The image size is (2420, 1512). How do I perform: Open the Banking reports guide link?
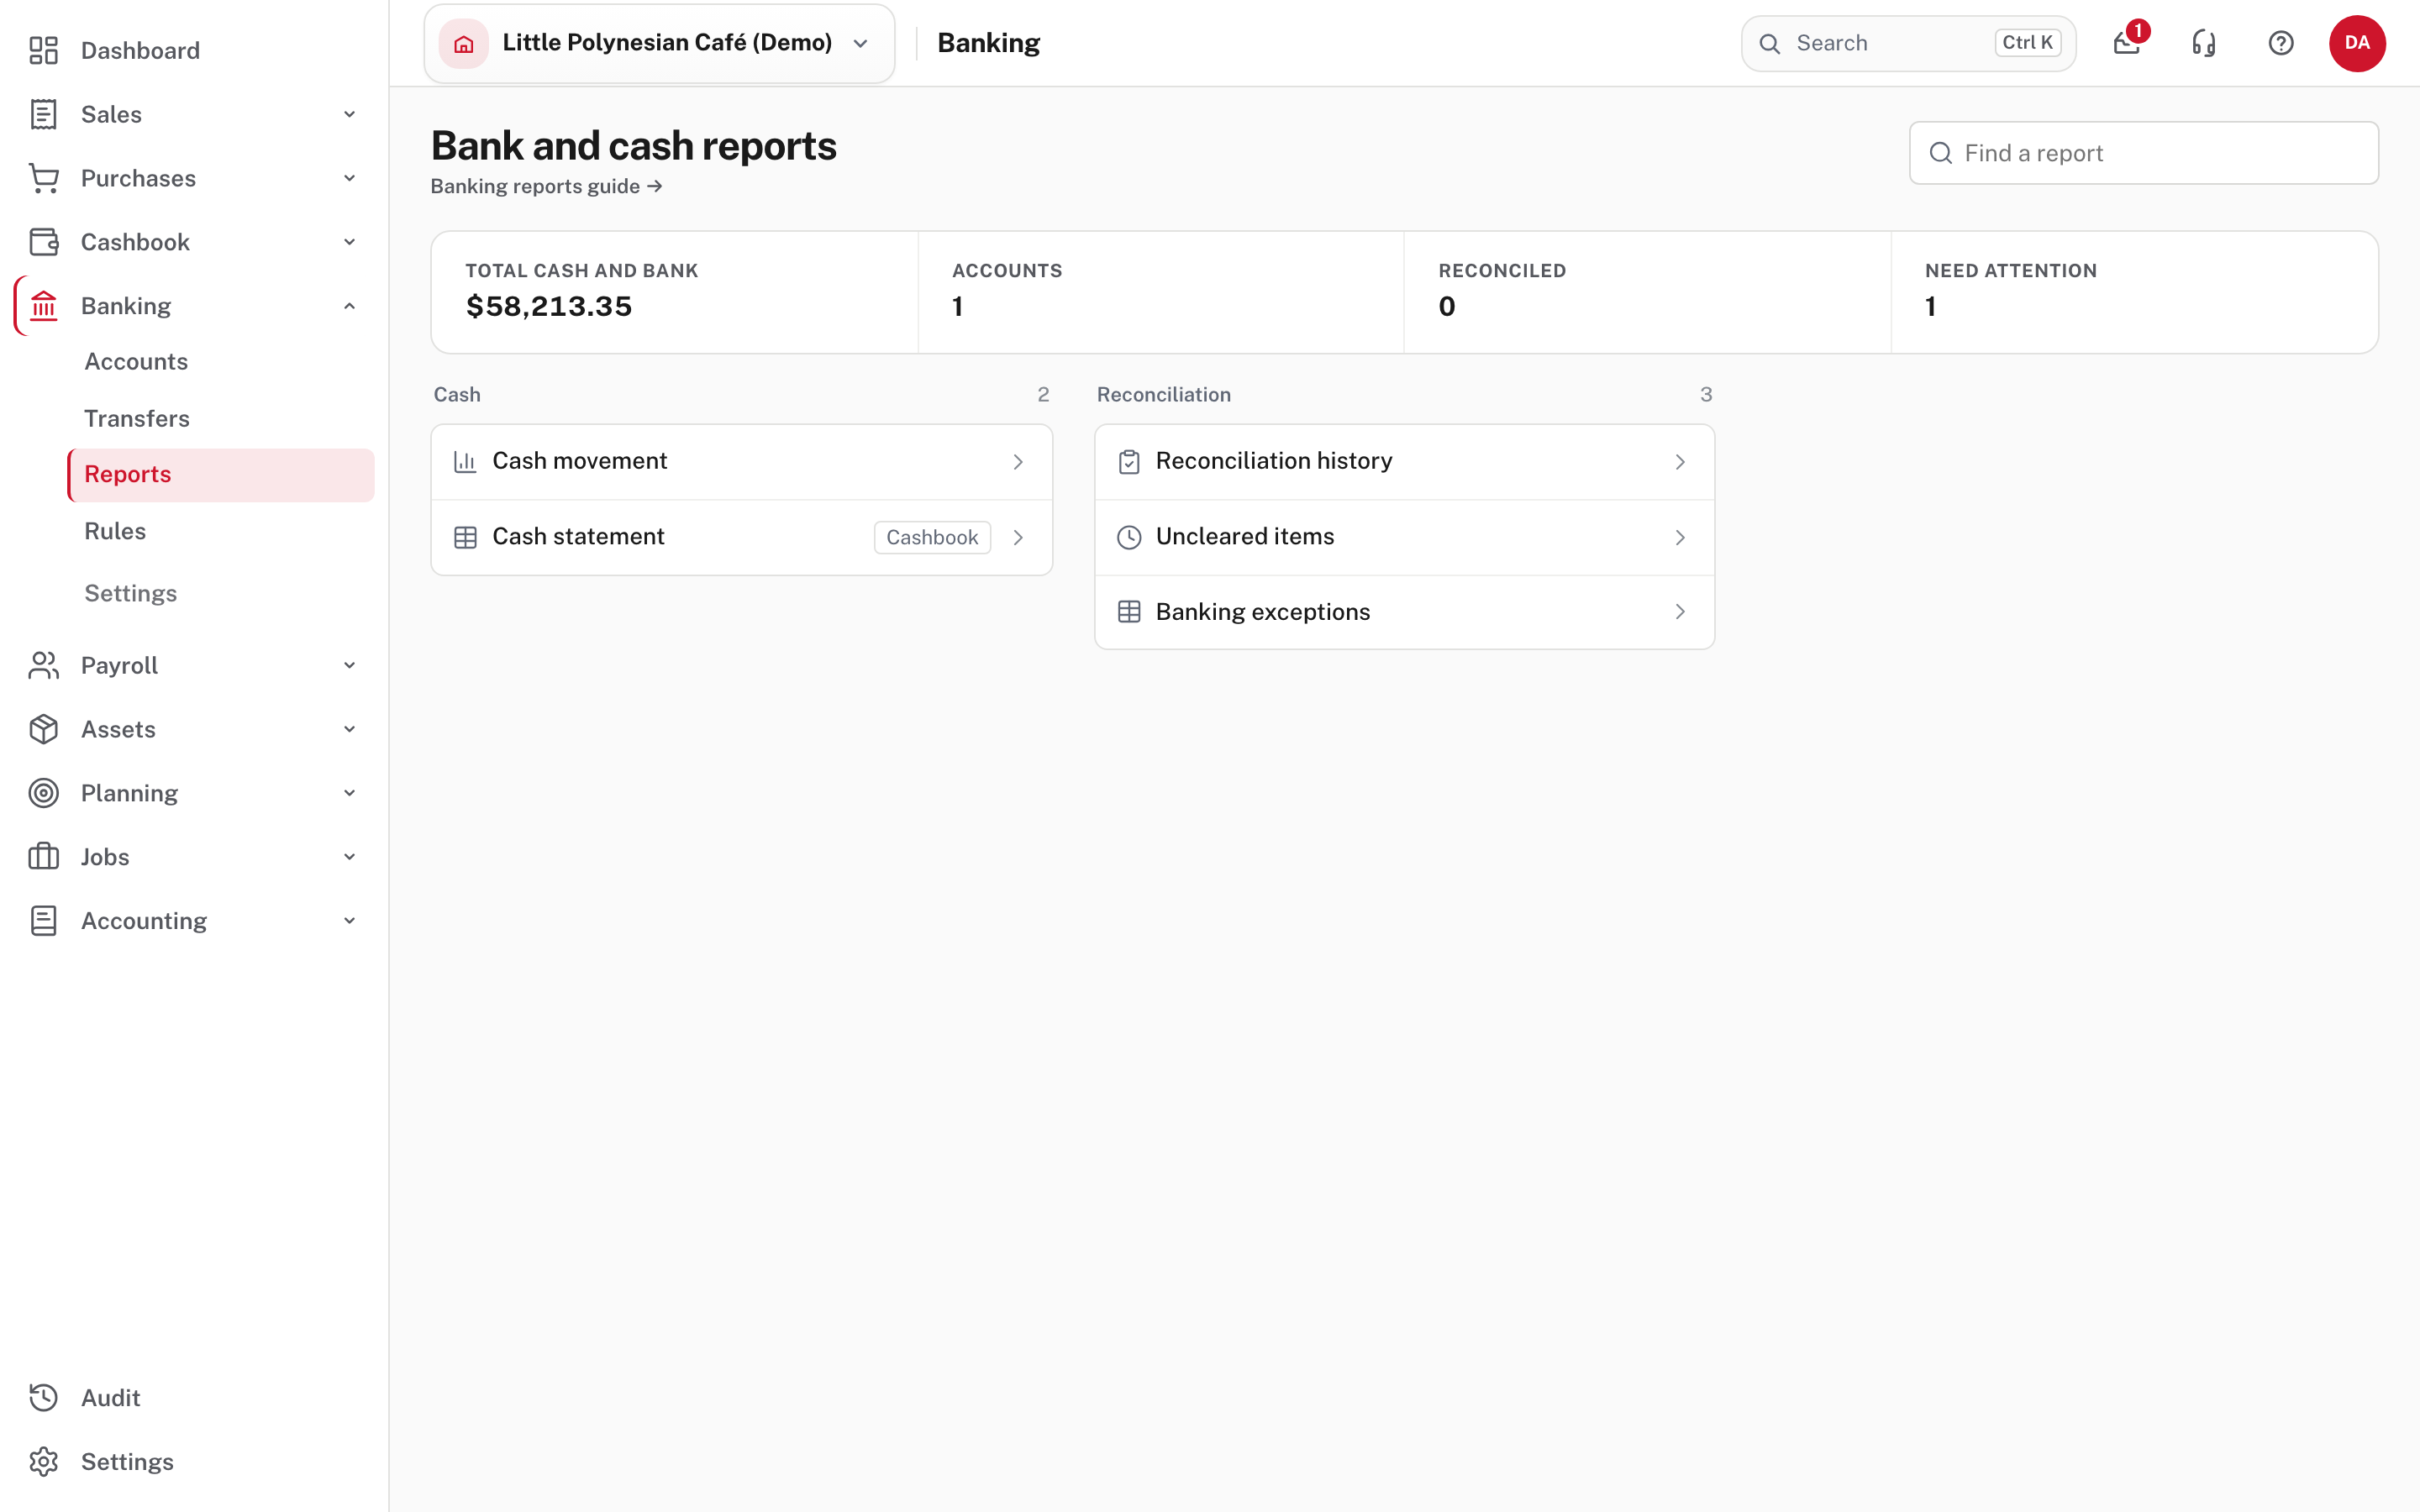coord(546,186)
